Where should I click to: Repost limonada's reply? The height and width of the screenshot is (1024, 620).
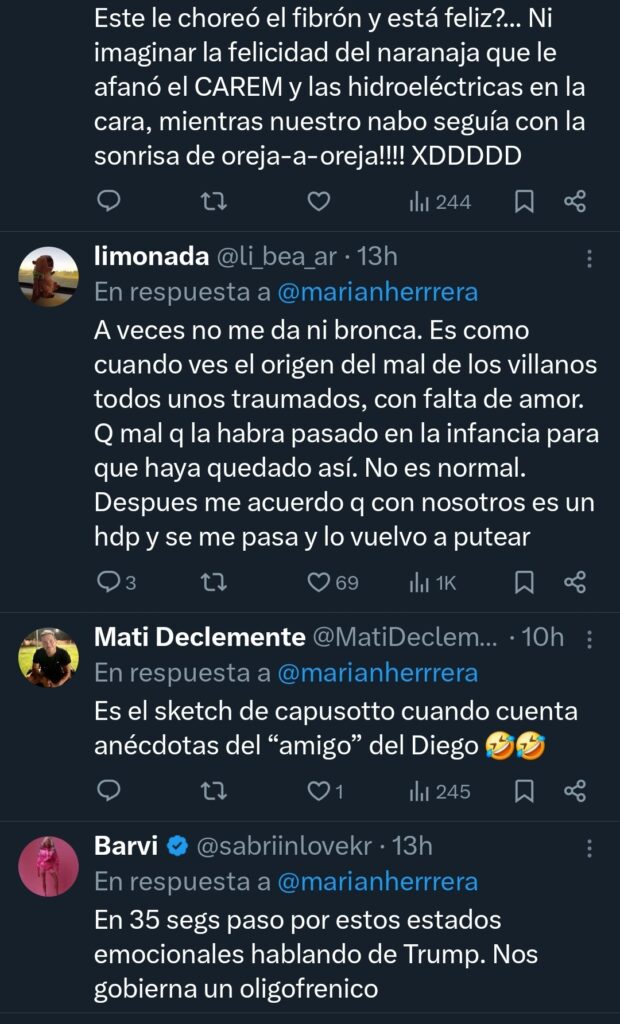click(213, 581)
